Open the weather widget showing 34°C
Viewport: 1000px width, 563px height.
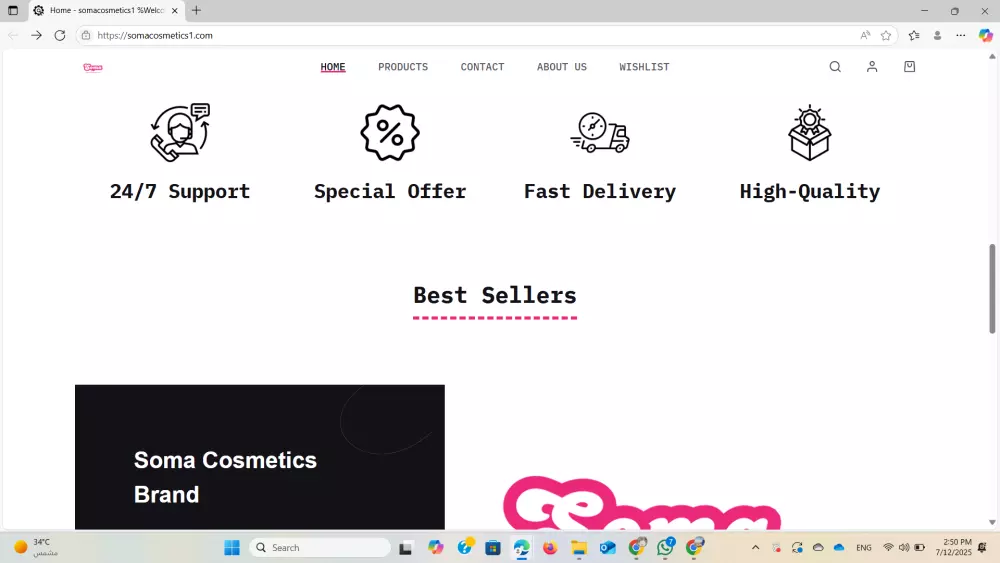click(x=36, y=547)
